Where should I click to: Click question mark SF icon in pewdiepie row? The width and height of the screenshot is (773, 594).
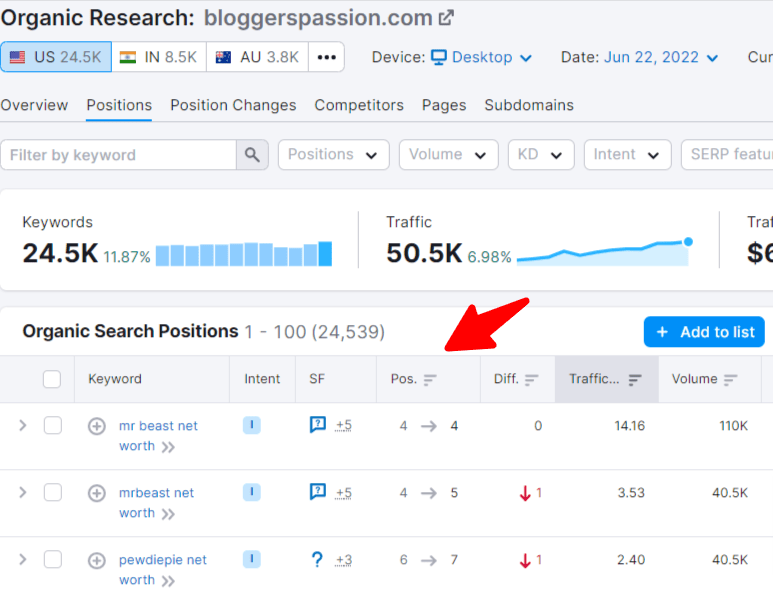tap(317, 559)
